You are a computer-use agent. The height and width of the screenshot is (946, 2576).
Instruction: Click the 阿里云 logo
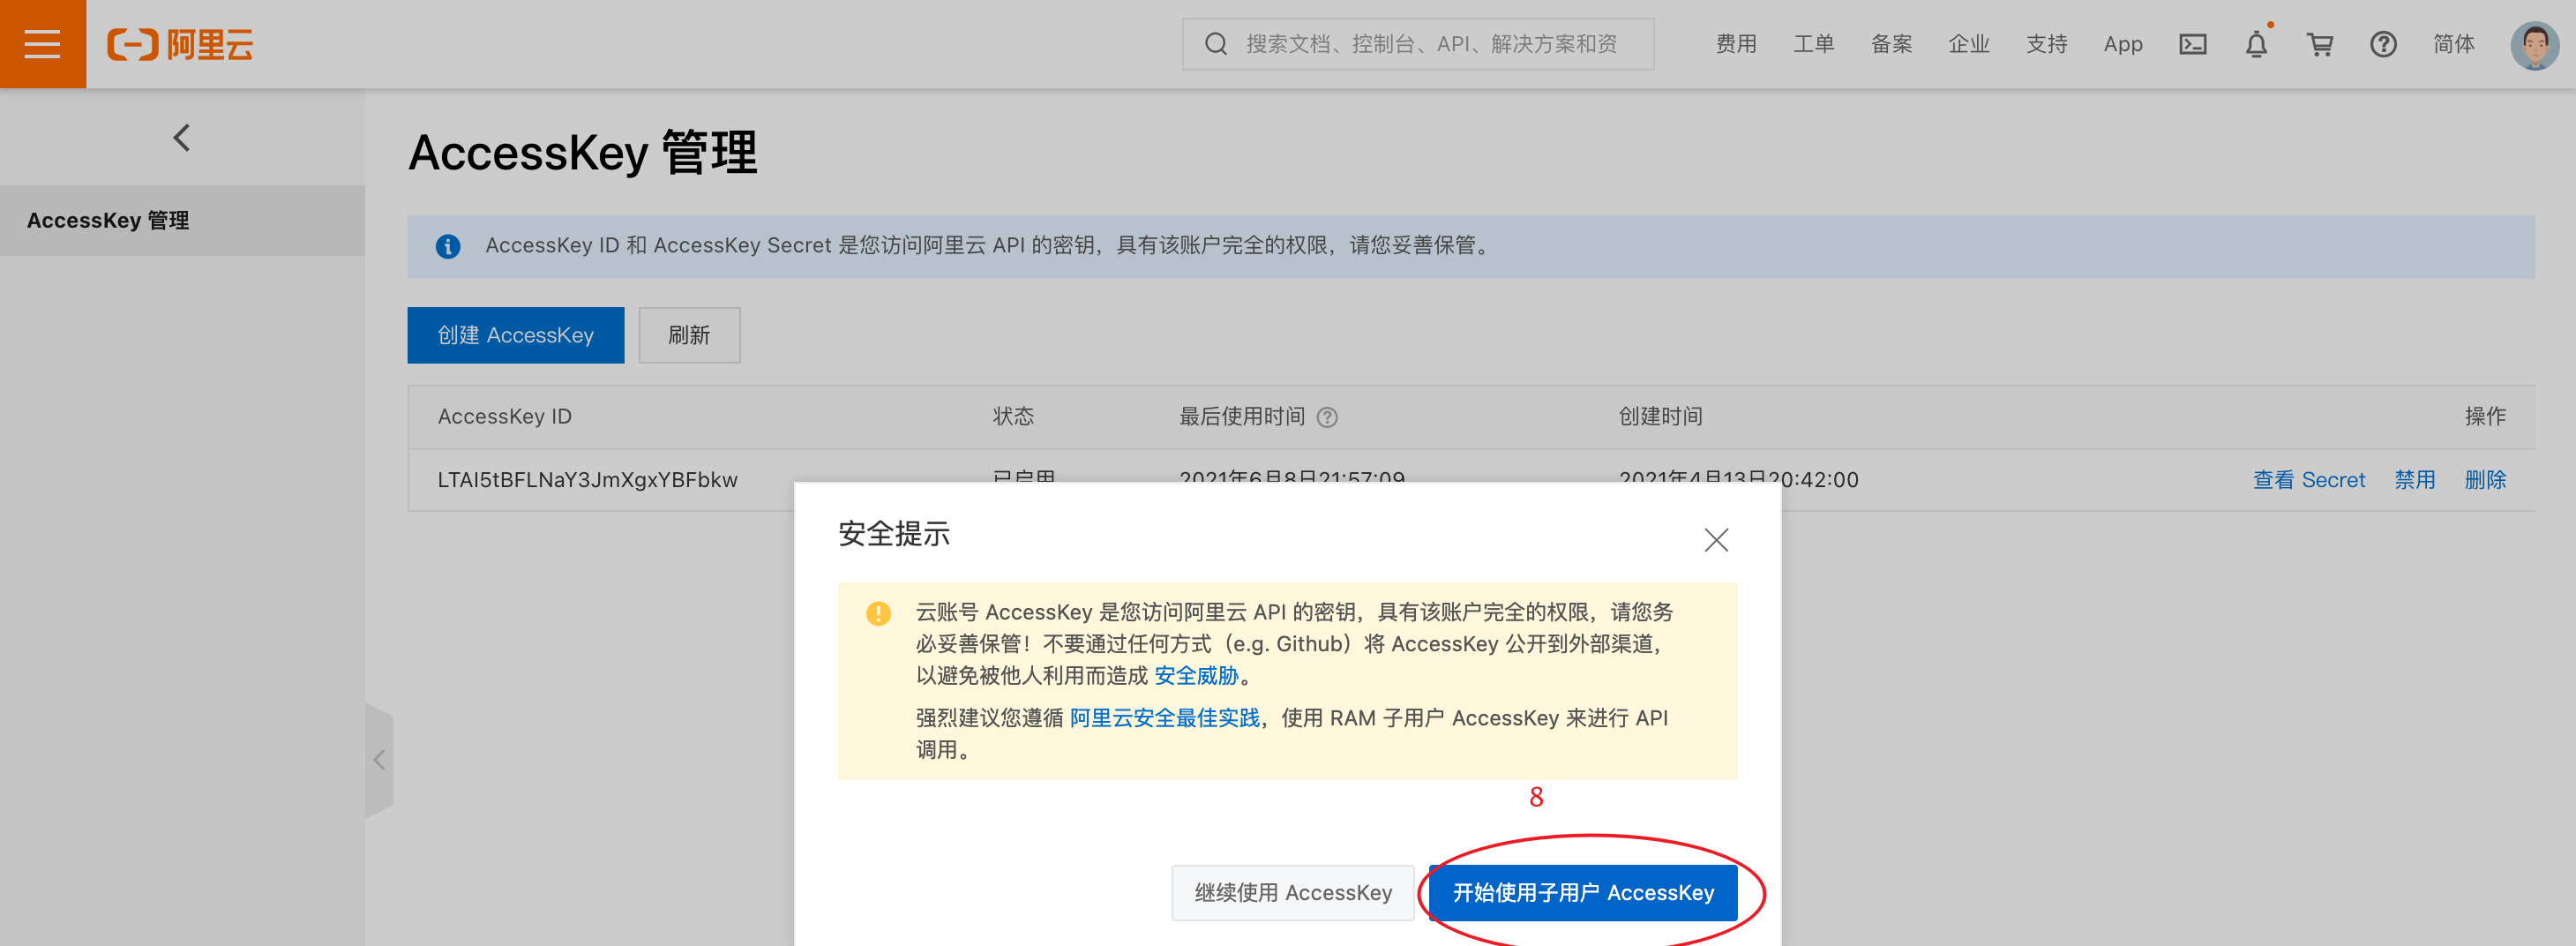[x=181, y=44]
